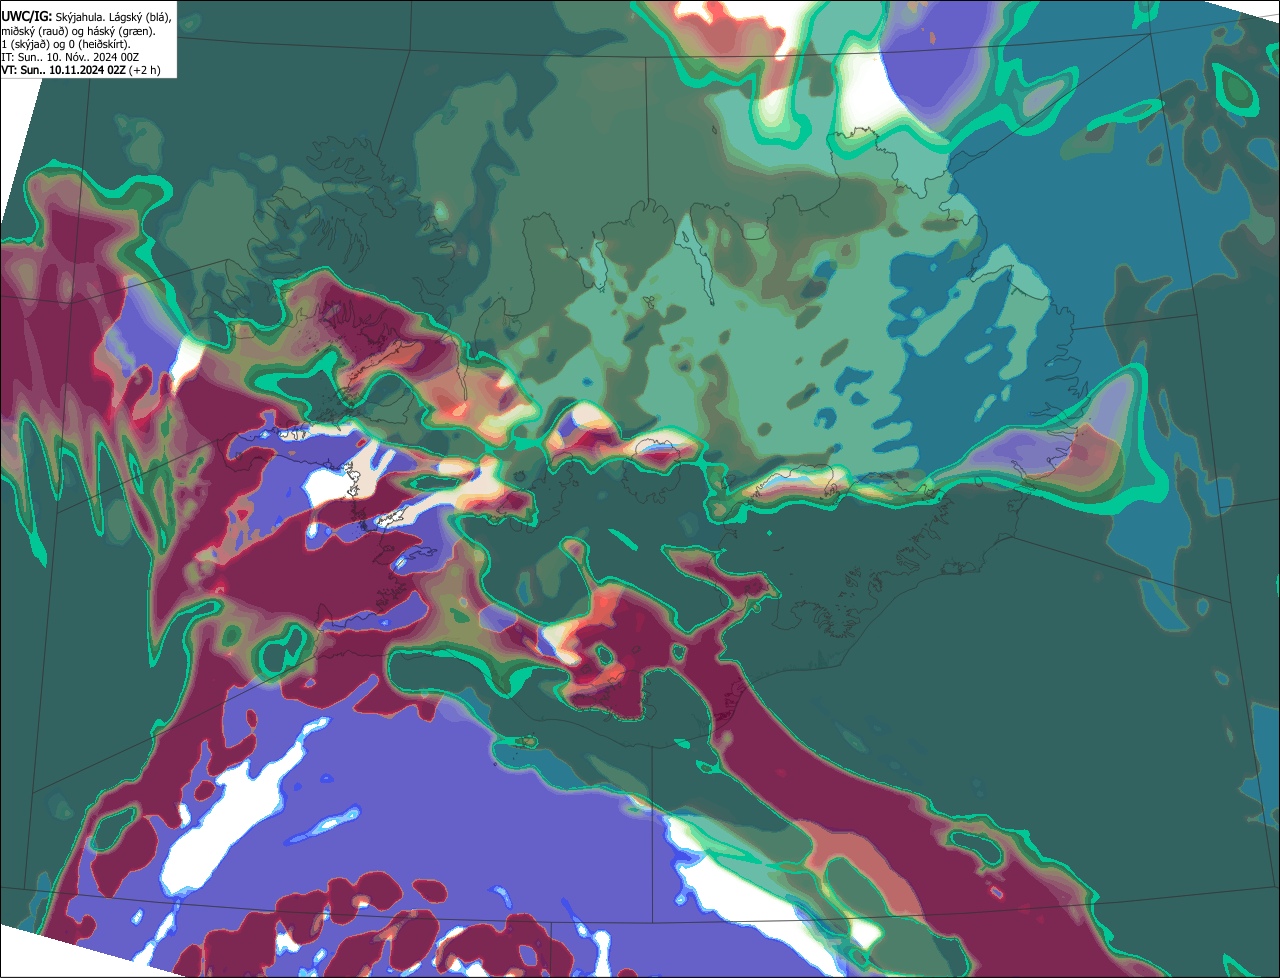Click the 'IT: Sun.. 10. Nóv.. 2024 00Z' line
The height and width of the screenshot is (978, 1280).
click(70, 57)
